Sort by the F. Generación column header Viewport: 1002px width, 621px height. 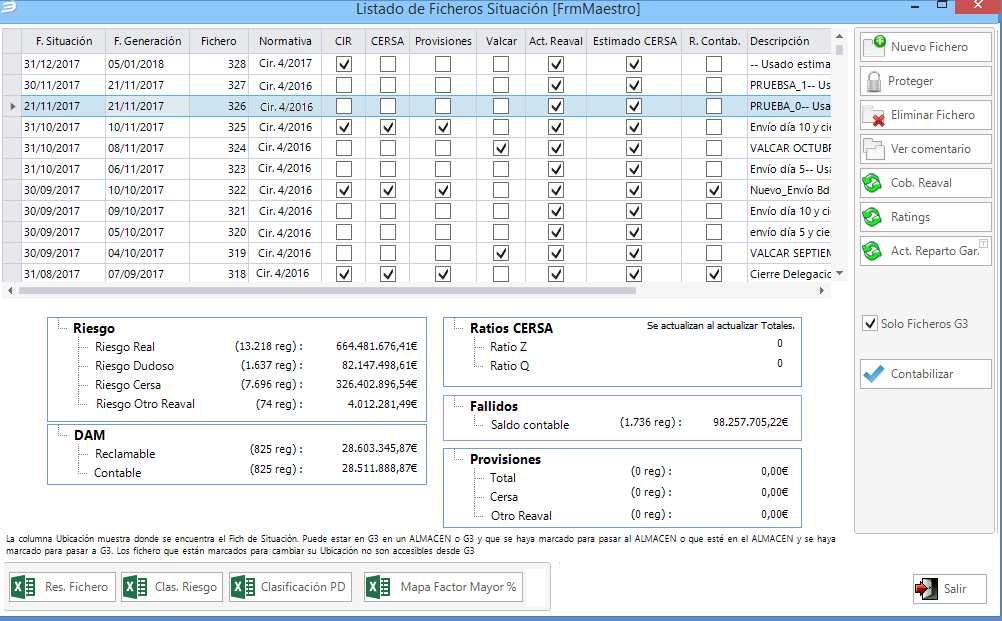click(x=148, y=41)
